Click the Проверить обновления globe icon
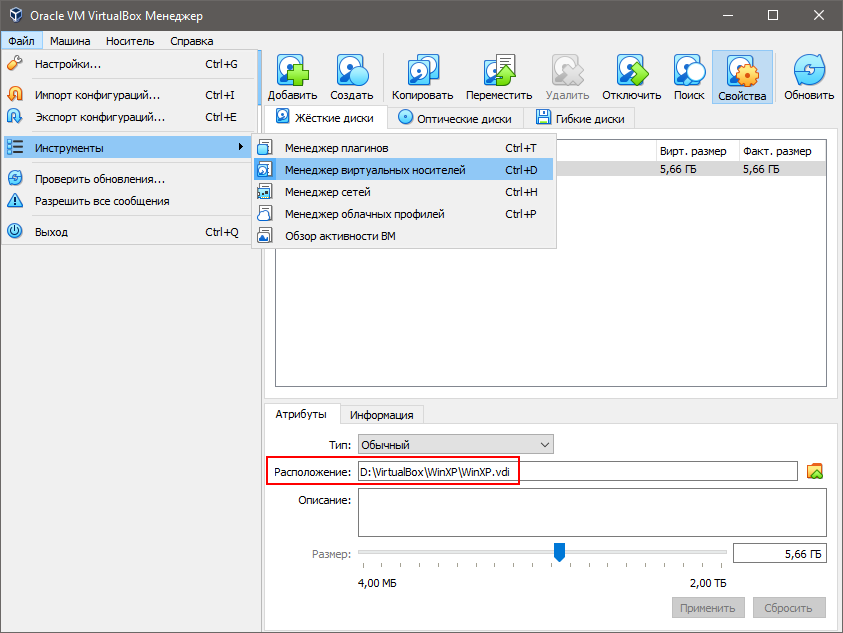843x633 pixels. (15, 179)
